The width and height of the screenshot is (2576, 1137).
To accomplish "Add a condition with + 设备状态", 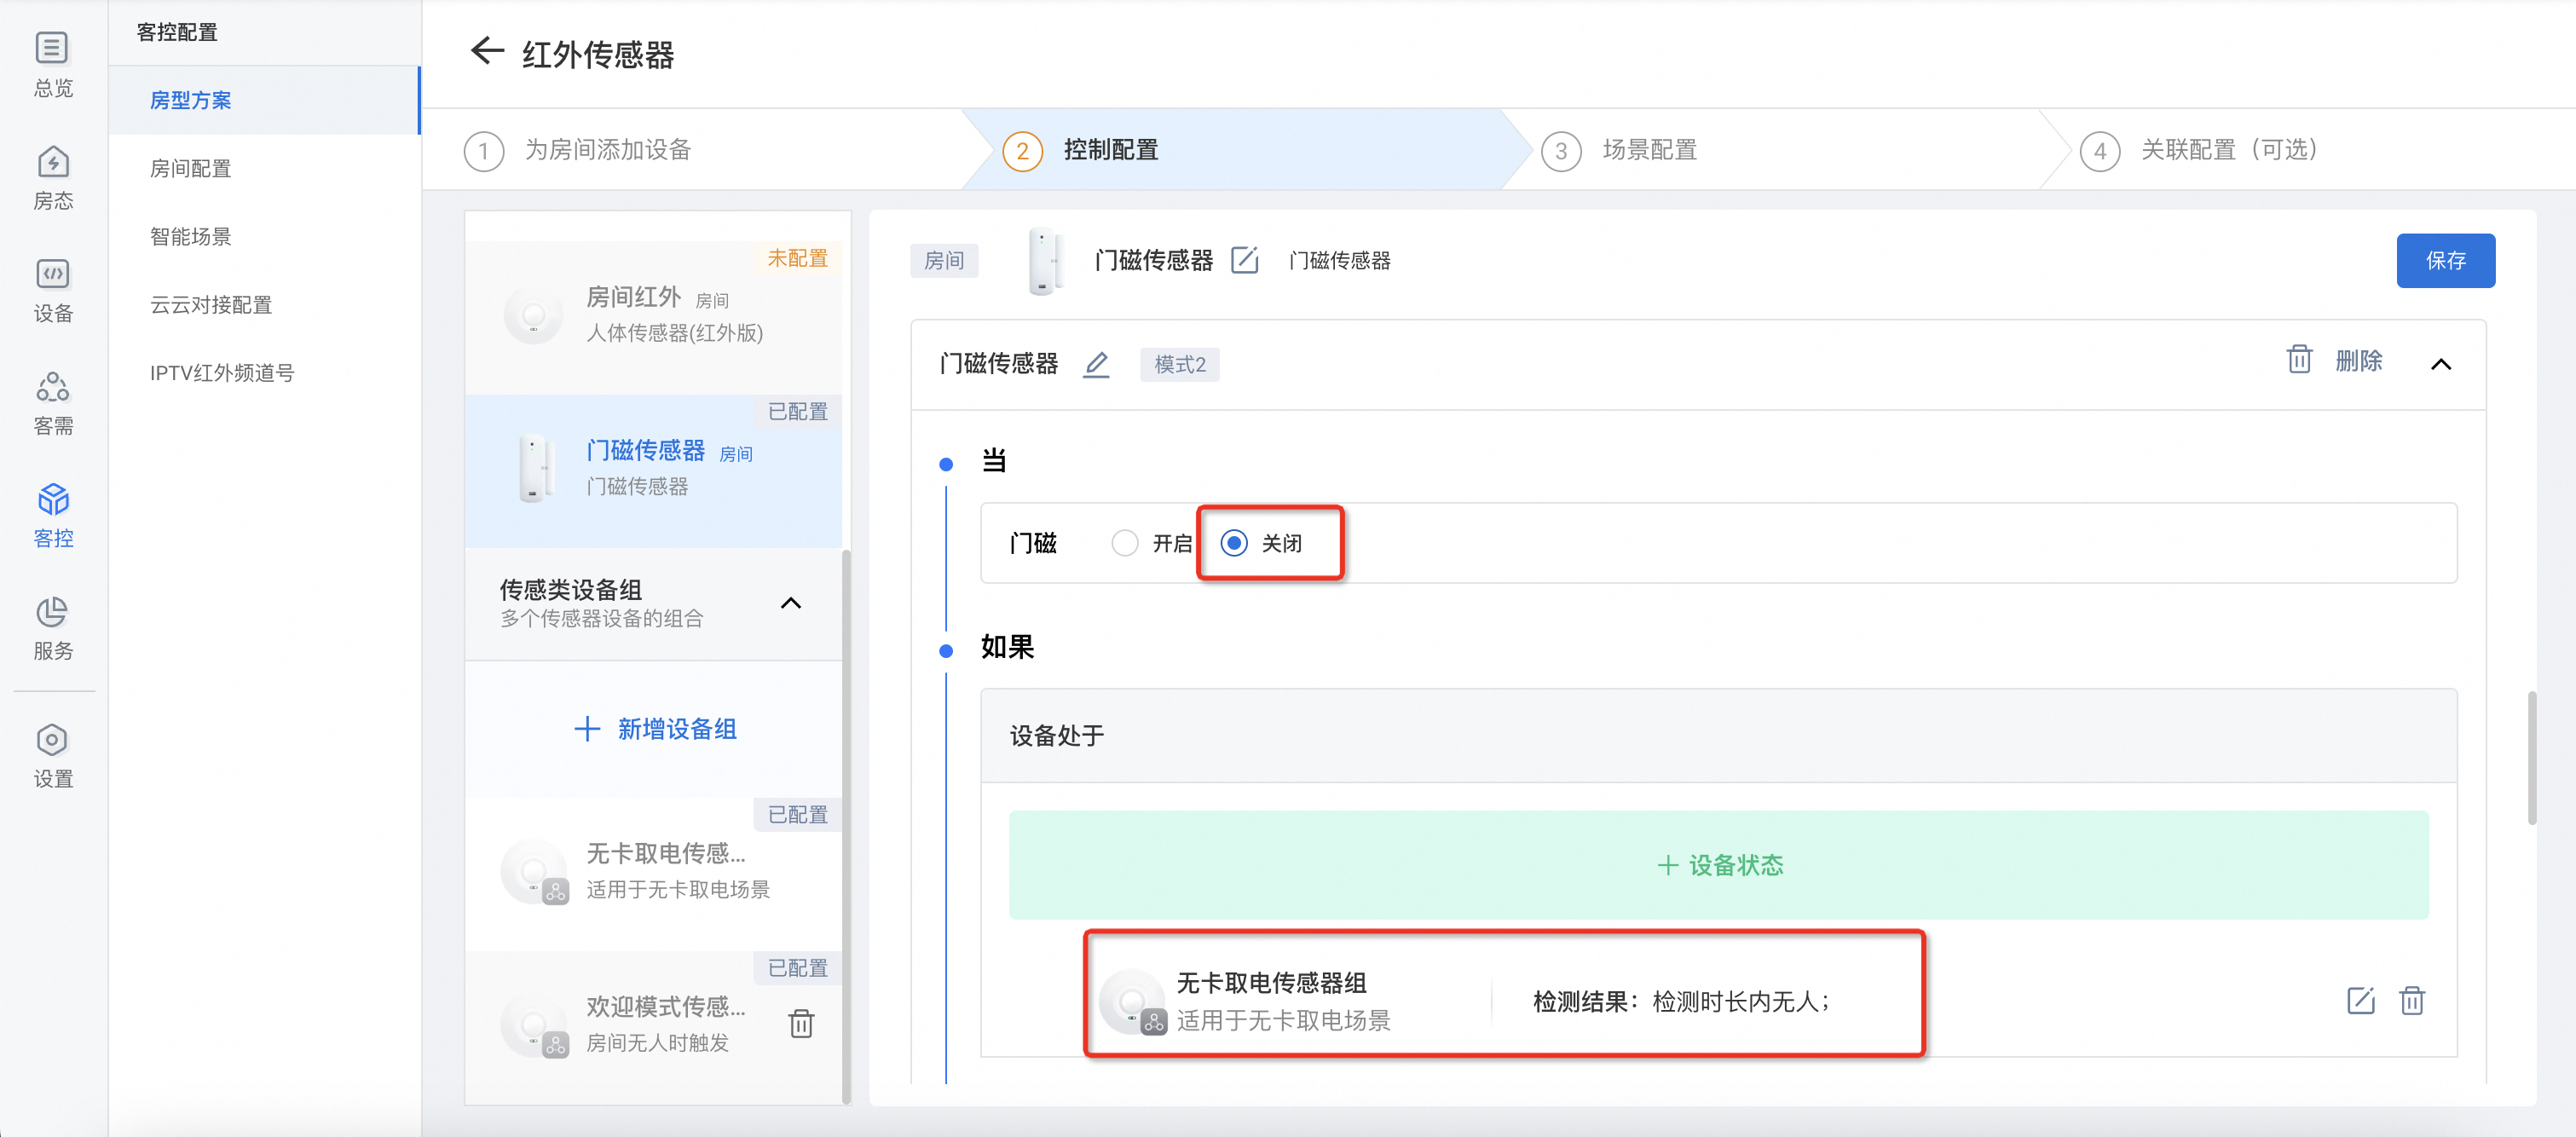I will (1718, 865).
